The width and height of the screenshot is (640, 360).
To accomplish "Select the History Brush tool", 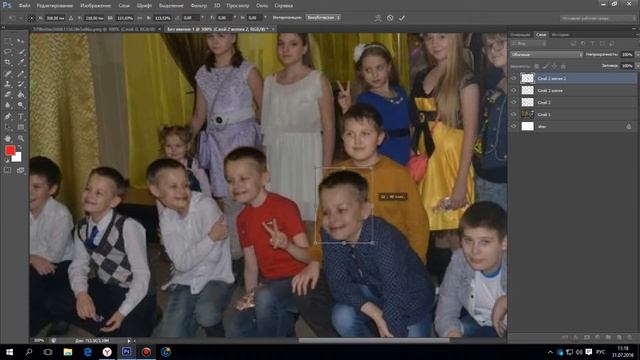I will point(20,84).
